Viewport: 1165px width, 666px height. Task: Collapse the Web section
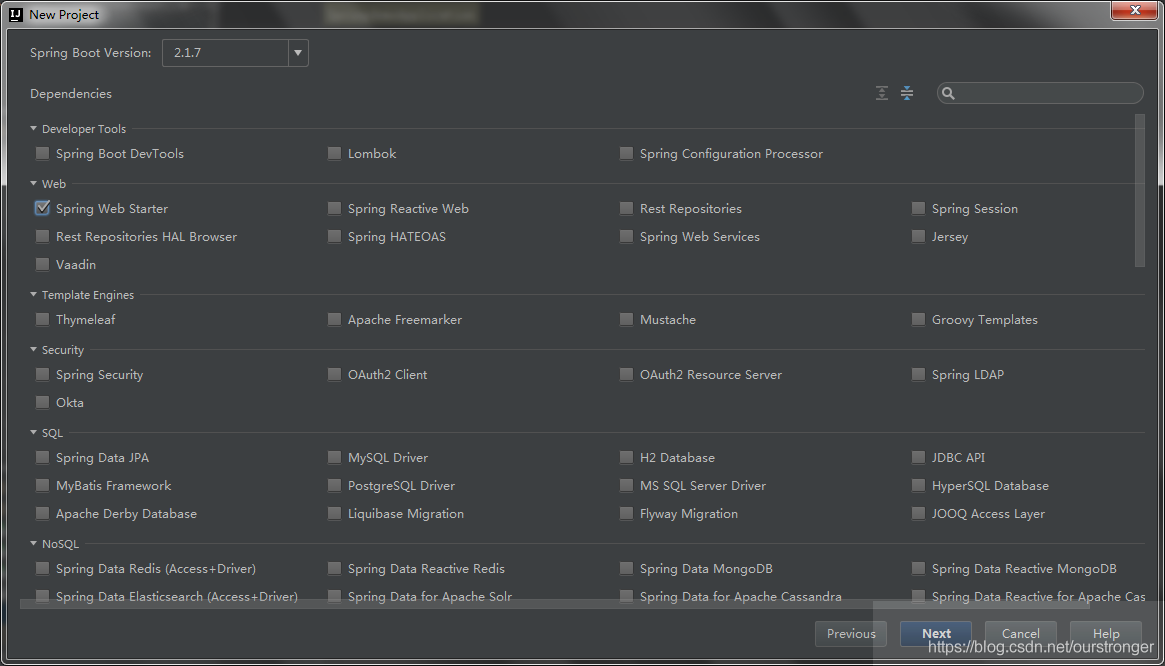click(x=33, y=184)
